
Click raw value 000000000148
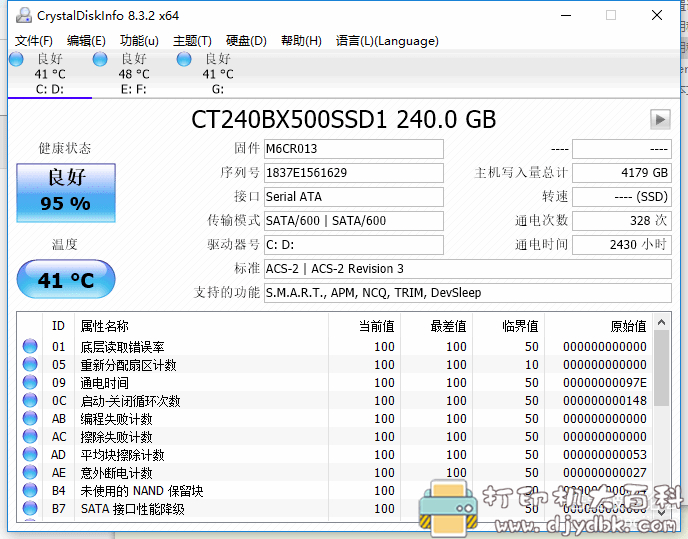click(x=605, y=401)
